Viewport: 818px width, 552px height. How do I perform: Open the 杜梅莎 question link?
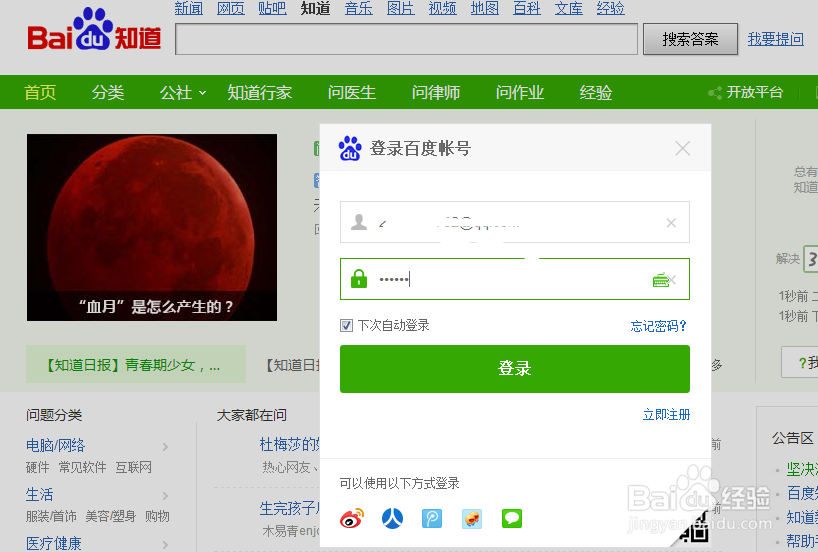click(290, 445)
